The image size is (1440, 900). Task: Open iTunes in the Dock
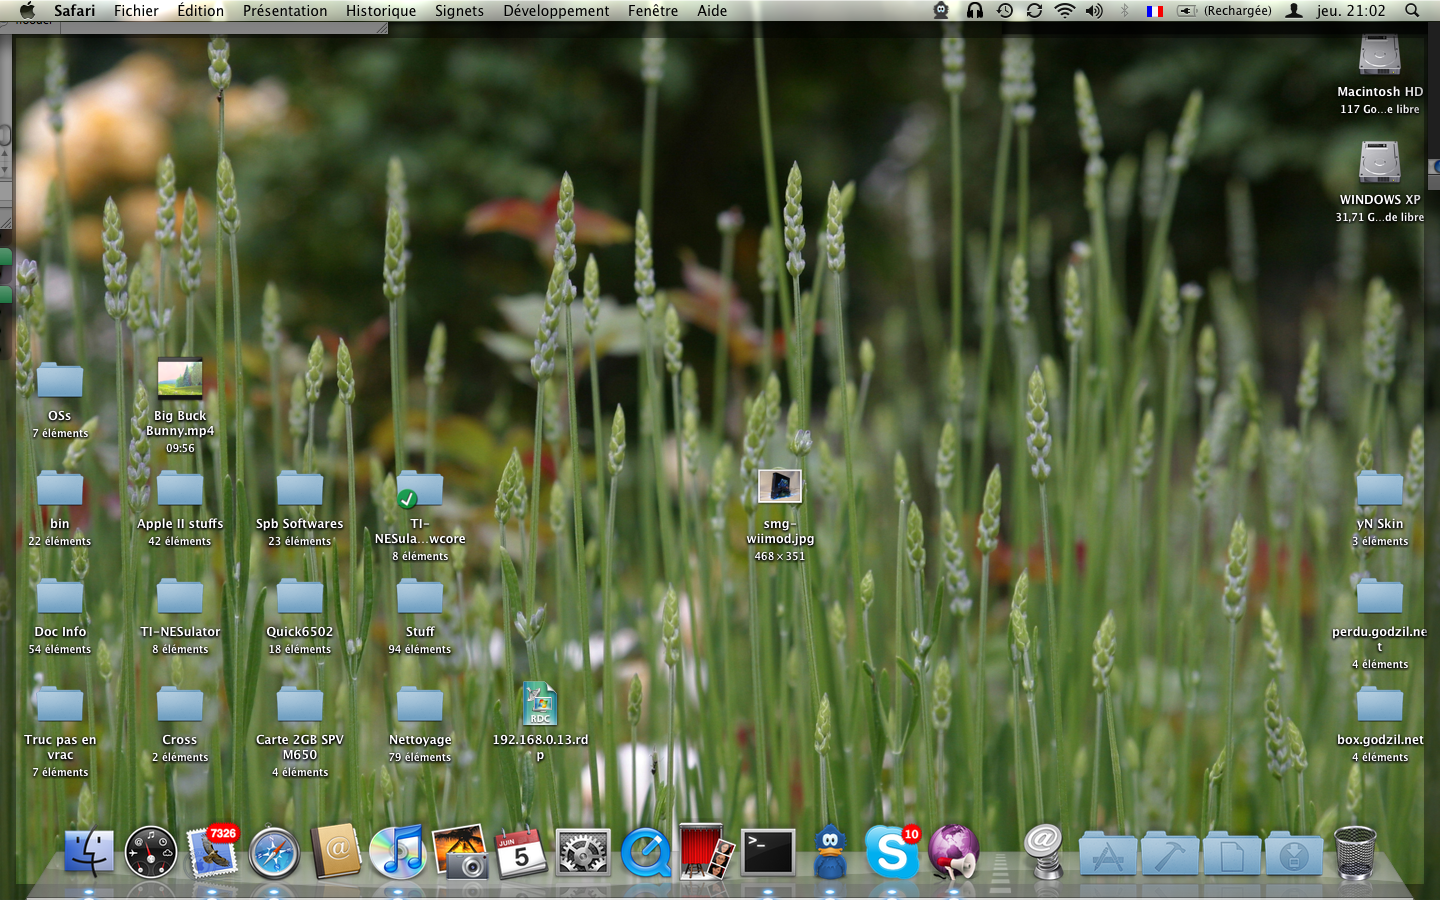coord(398,853)
